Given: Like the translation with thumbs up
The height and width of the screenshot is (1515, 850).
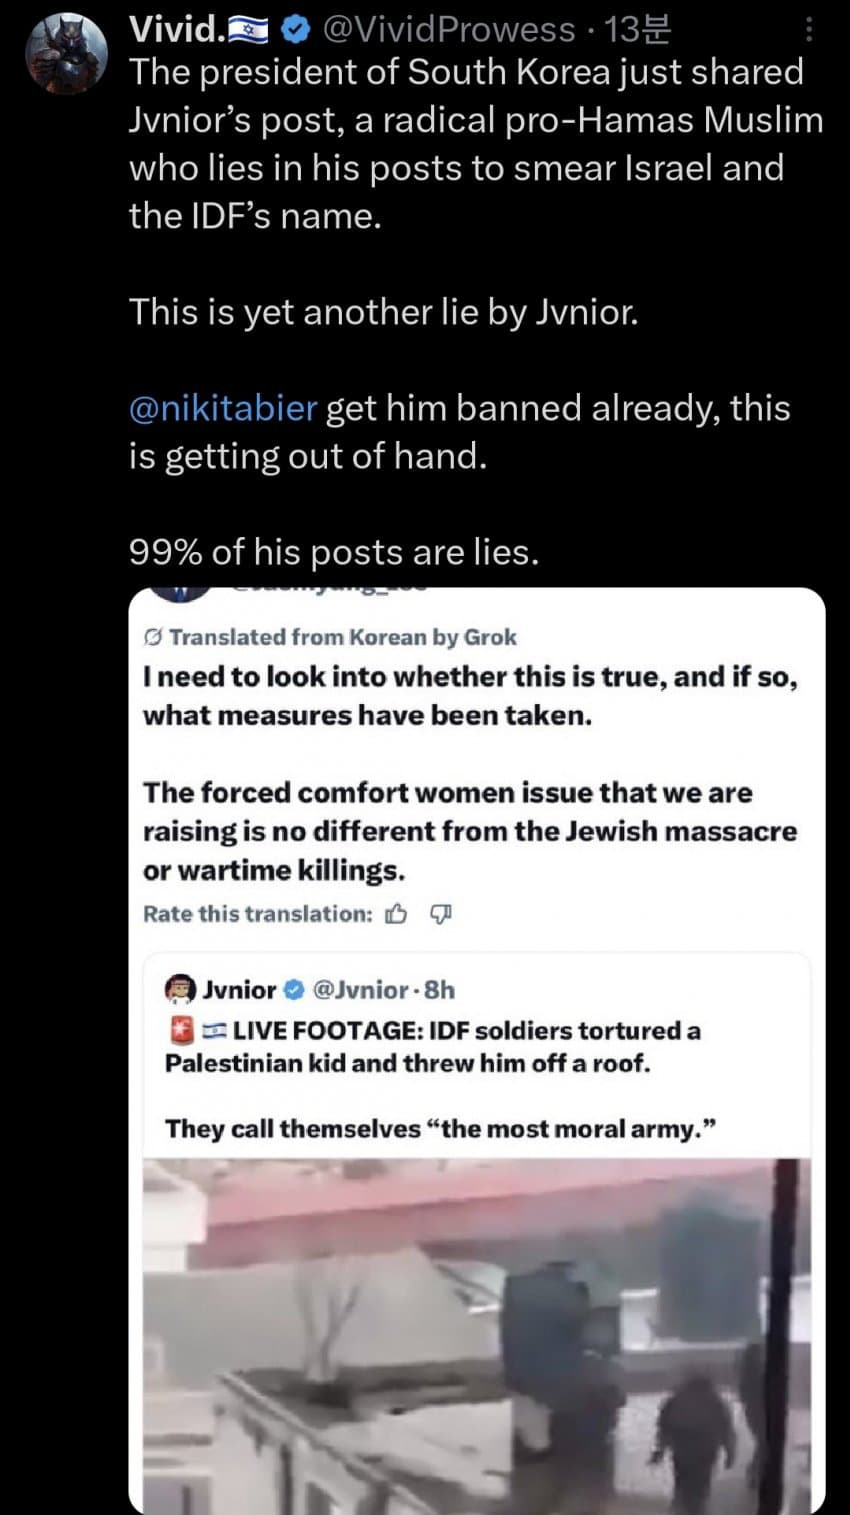Looking at the screenshot, I should [x=397, y=913].
